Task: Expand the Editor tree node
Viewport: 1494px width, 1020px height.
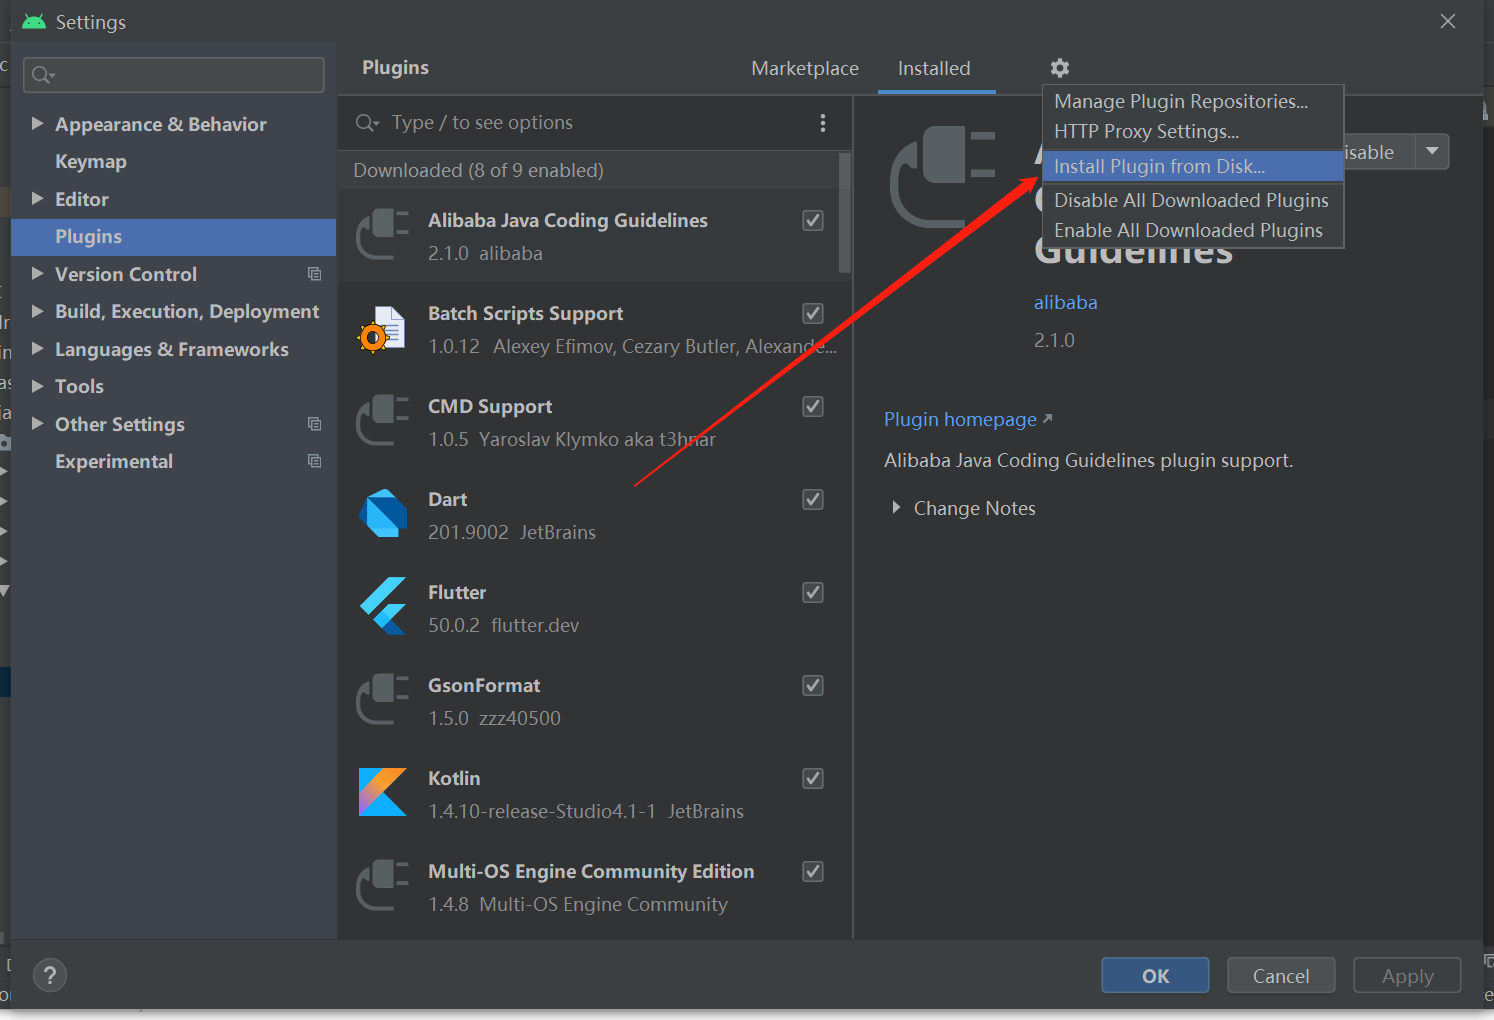Action: (37, 199)
